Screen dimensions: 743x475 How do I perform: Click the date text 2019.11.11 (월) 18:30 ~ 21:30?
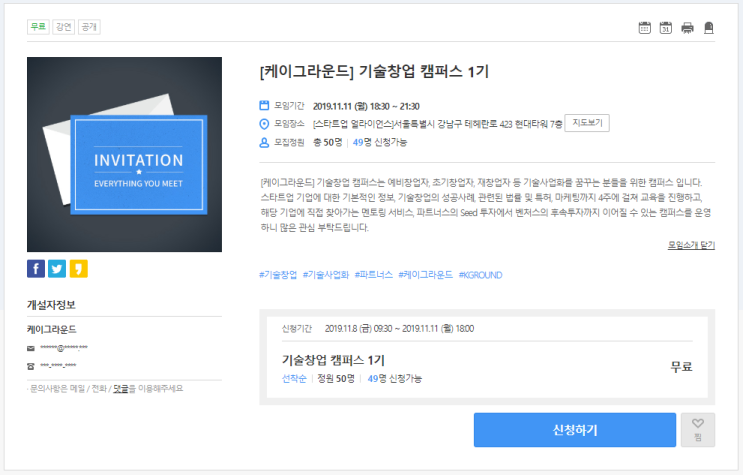(x=366, y=106)
